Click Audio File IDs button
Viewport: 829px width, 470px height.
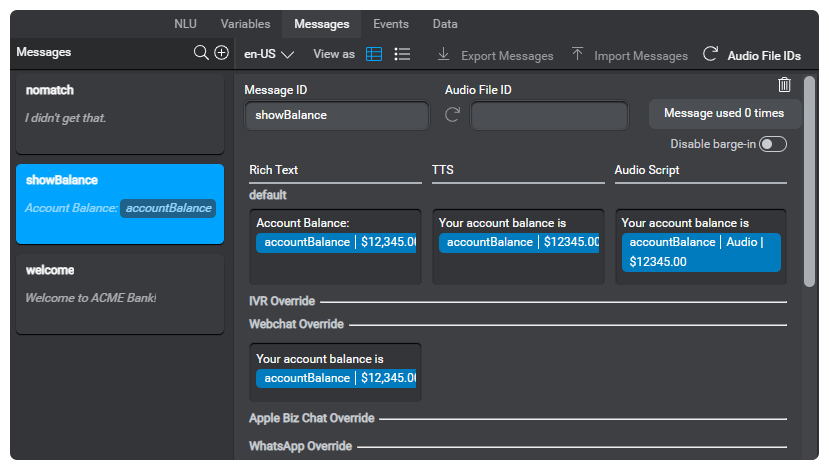tap(764, 56)
